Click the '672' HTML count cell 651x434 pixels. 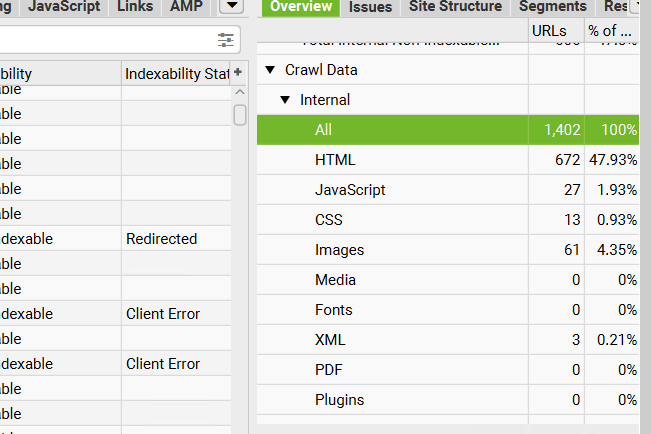pyautogui.click(x=556, y=160)
